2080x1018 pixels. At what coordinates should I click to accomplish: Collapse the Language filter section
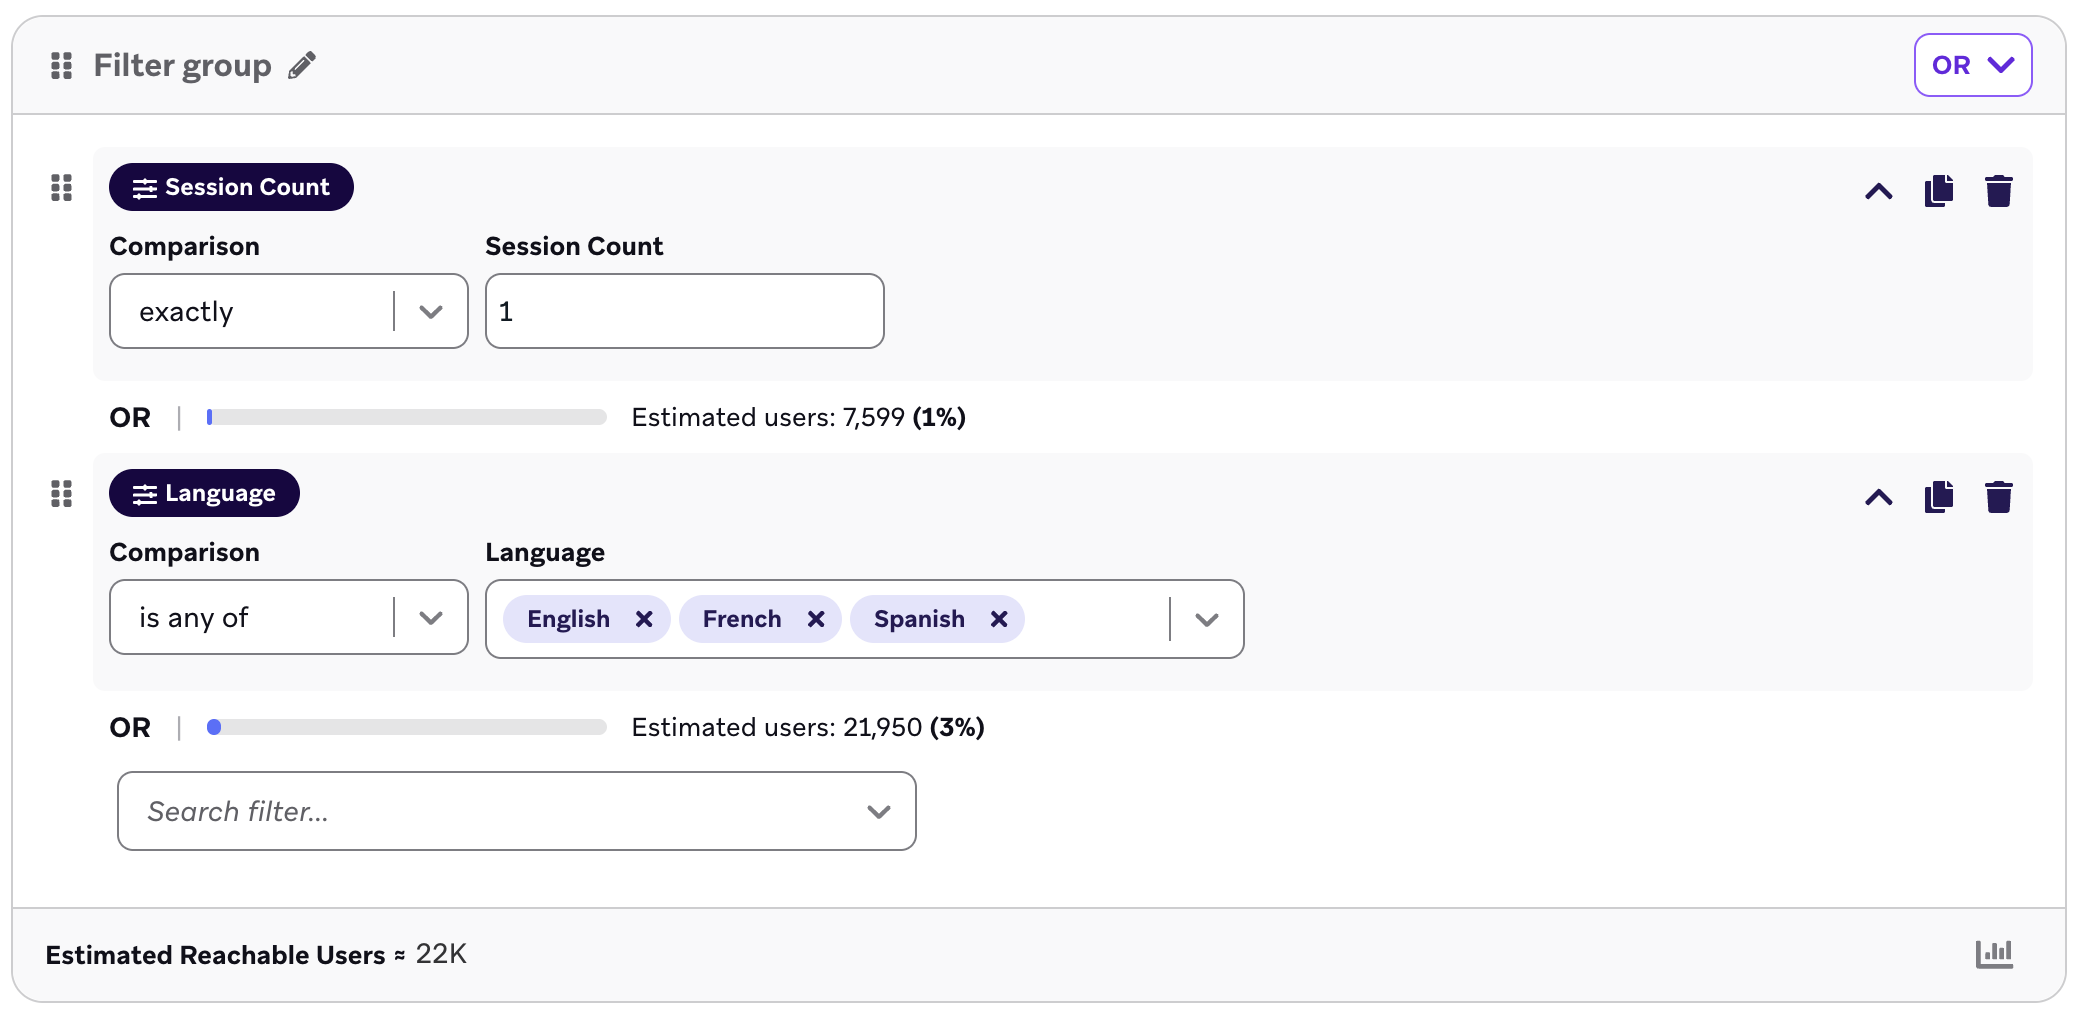(1878, 496)
